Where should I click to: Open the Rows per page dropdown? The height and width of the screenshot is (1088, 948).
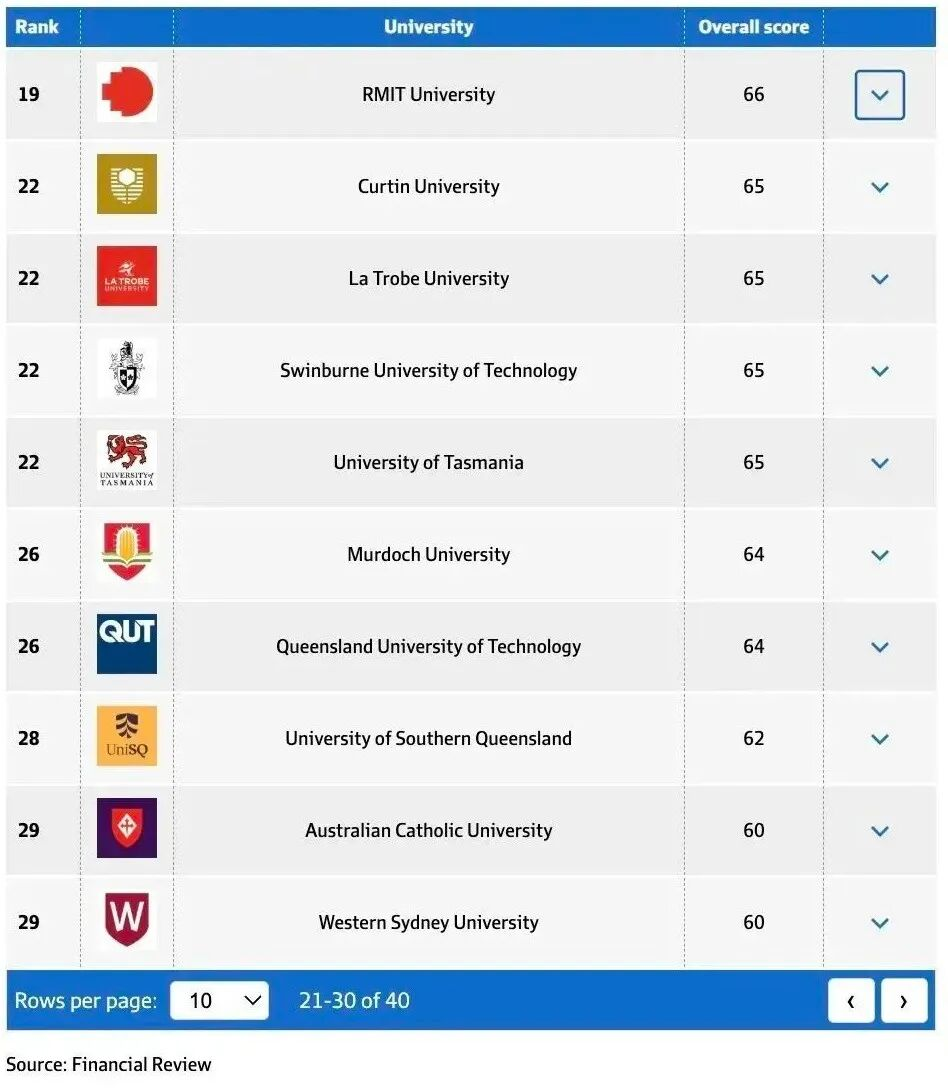219,1000
